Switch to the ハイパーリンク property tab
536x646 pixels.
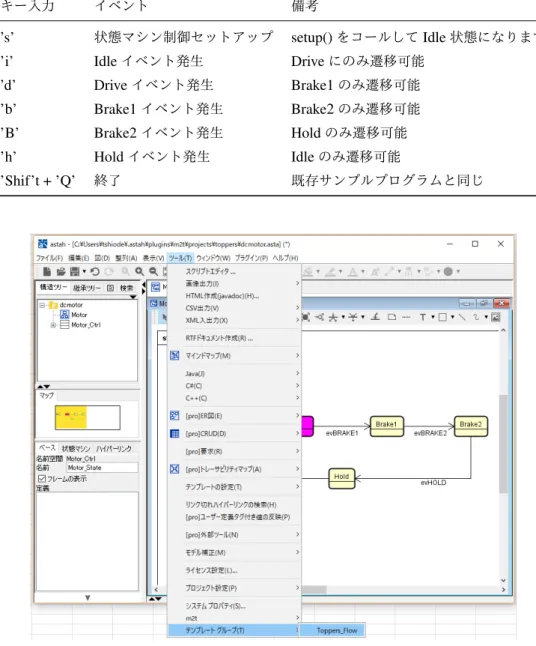tap(114, 449)
